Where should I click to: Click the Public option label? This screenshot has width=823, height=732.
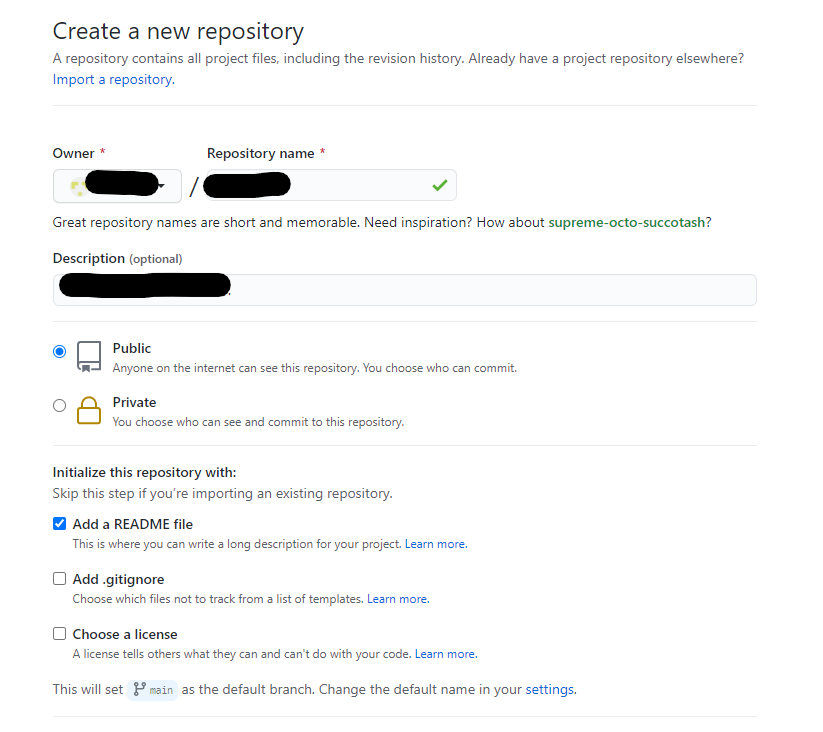coord(132,348)
